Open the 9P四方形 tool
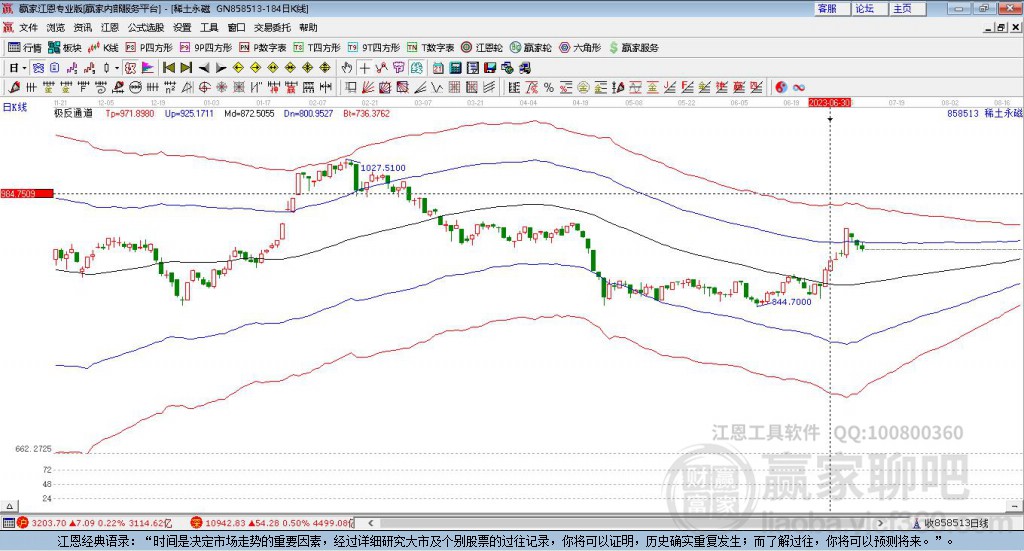The image size is (1024, 551). tap(206, 48)
